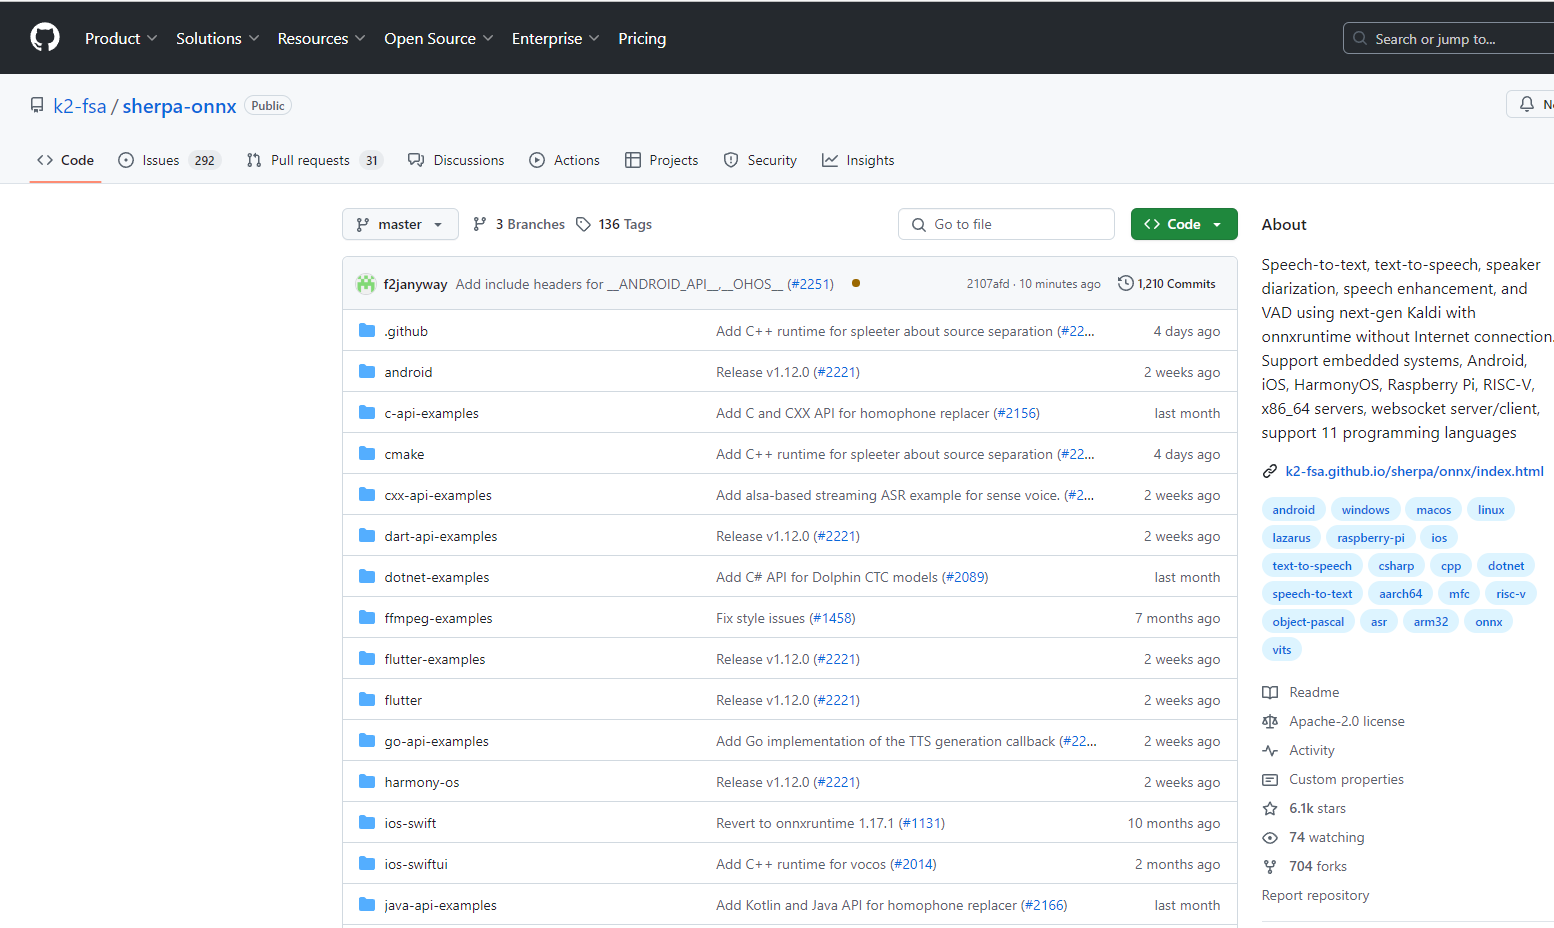This screenshot has width=1554, height=928.
Task: Click the link icon beside the website URL
Action: pyautogui.click(x=1270, y=471)
